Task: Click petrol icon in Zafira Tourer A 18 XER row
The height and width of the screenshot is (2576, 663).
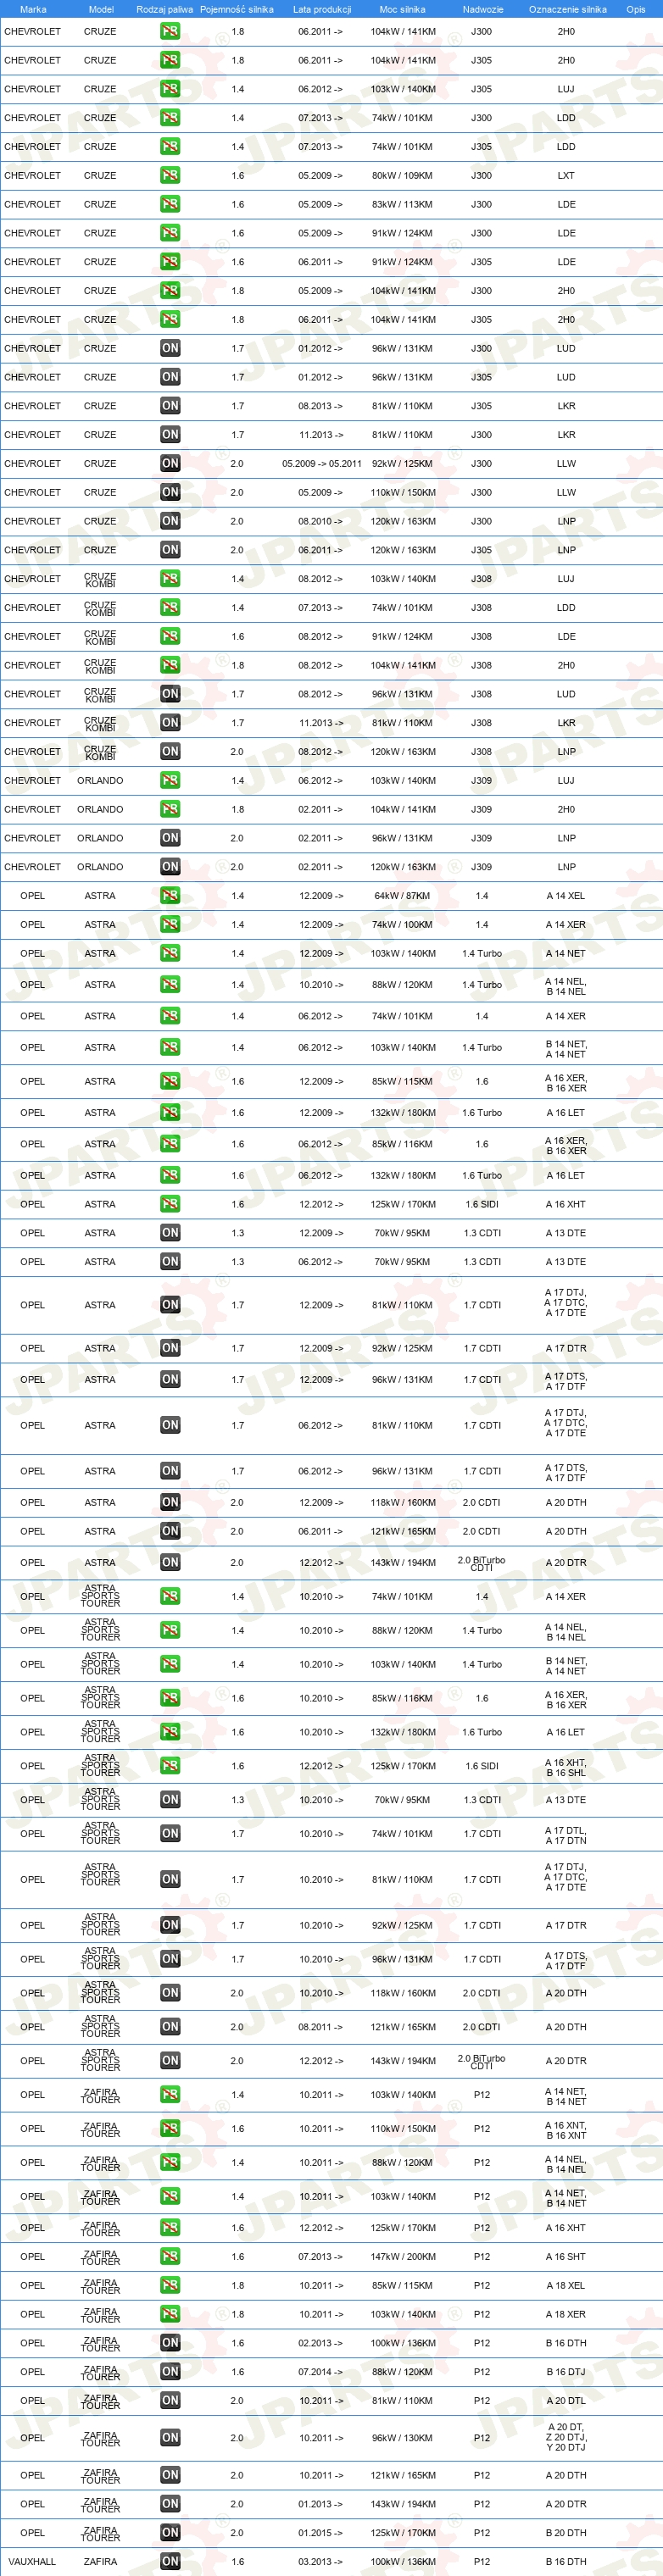Action: pyautogui.click(x=170, y=2314)
